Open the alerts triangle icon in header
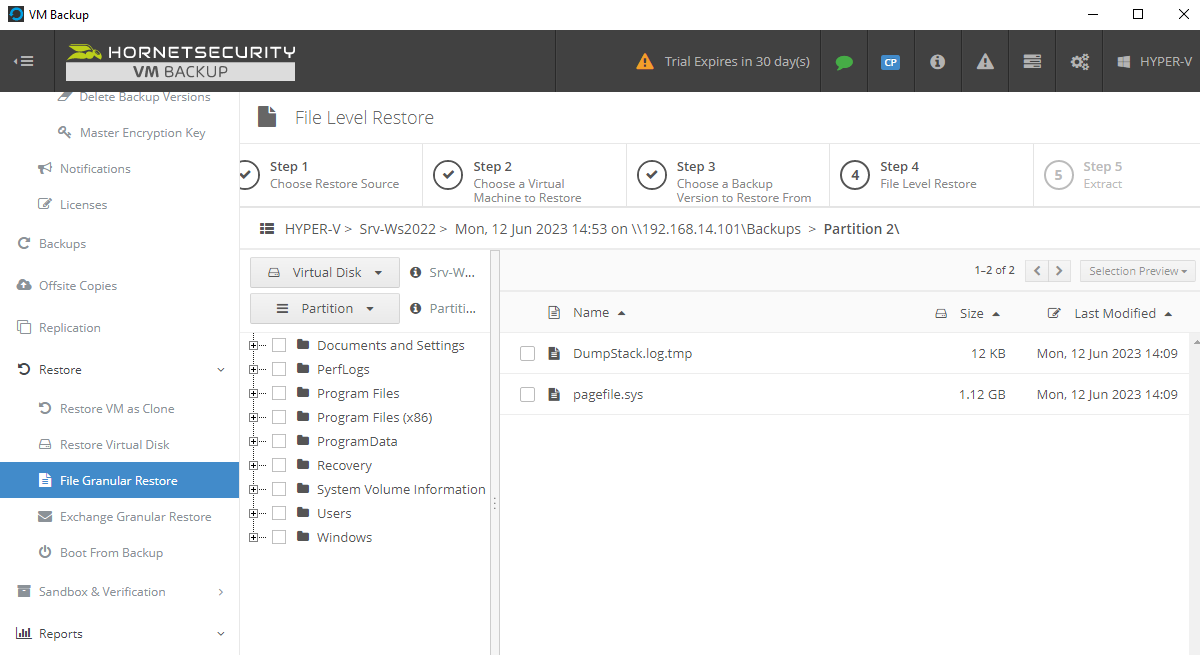Image resolution: width=1200 pixels, height=655 pixels. 985,61
